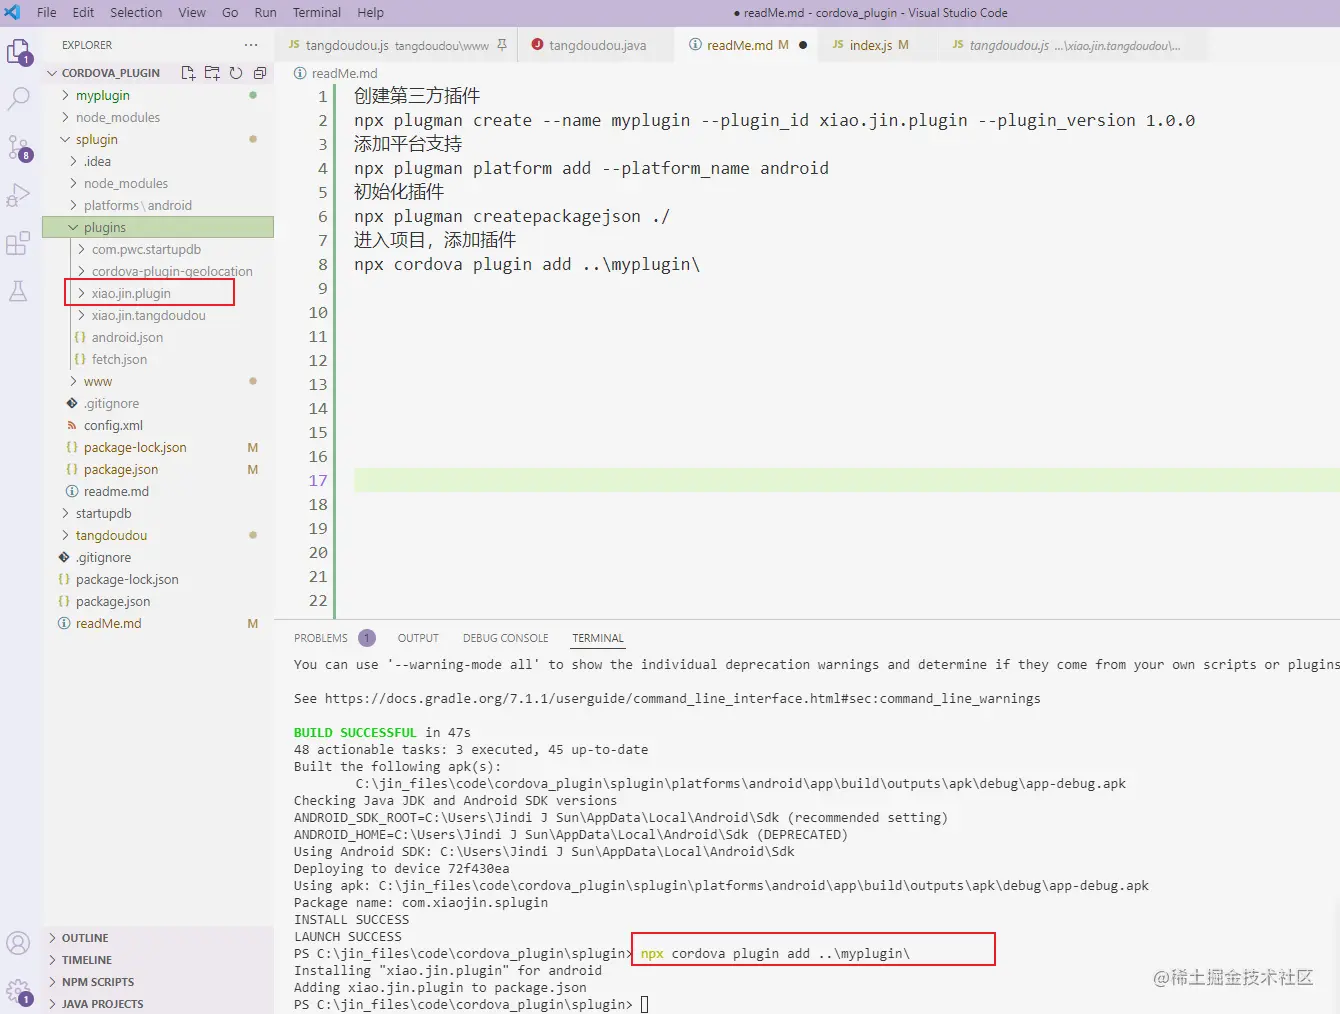Click the terminal prompt cursor
This screenshot has height=1014, width=1340.
click(645, 1004)
